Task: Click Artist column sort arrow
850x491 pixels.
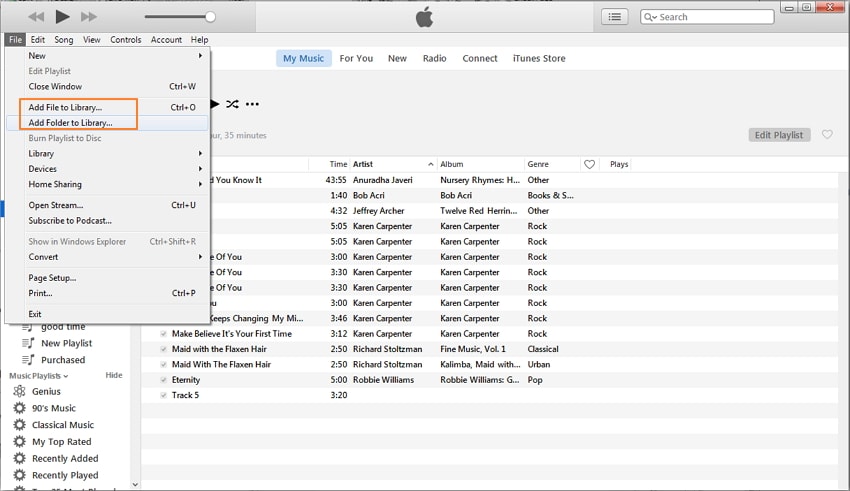Action: (x=430, y=164)
